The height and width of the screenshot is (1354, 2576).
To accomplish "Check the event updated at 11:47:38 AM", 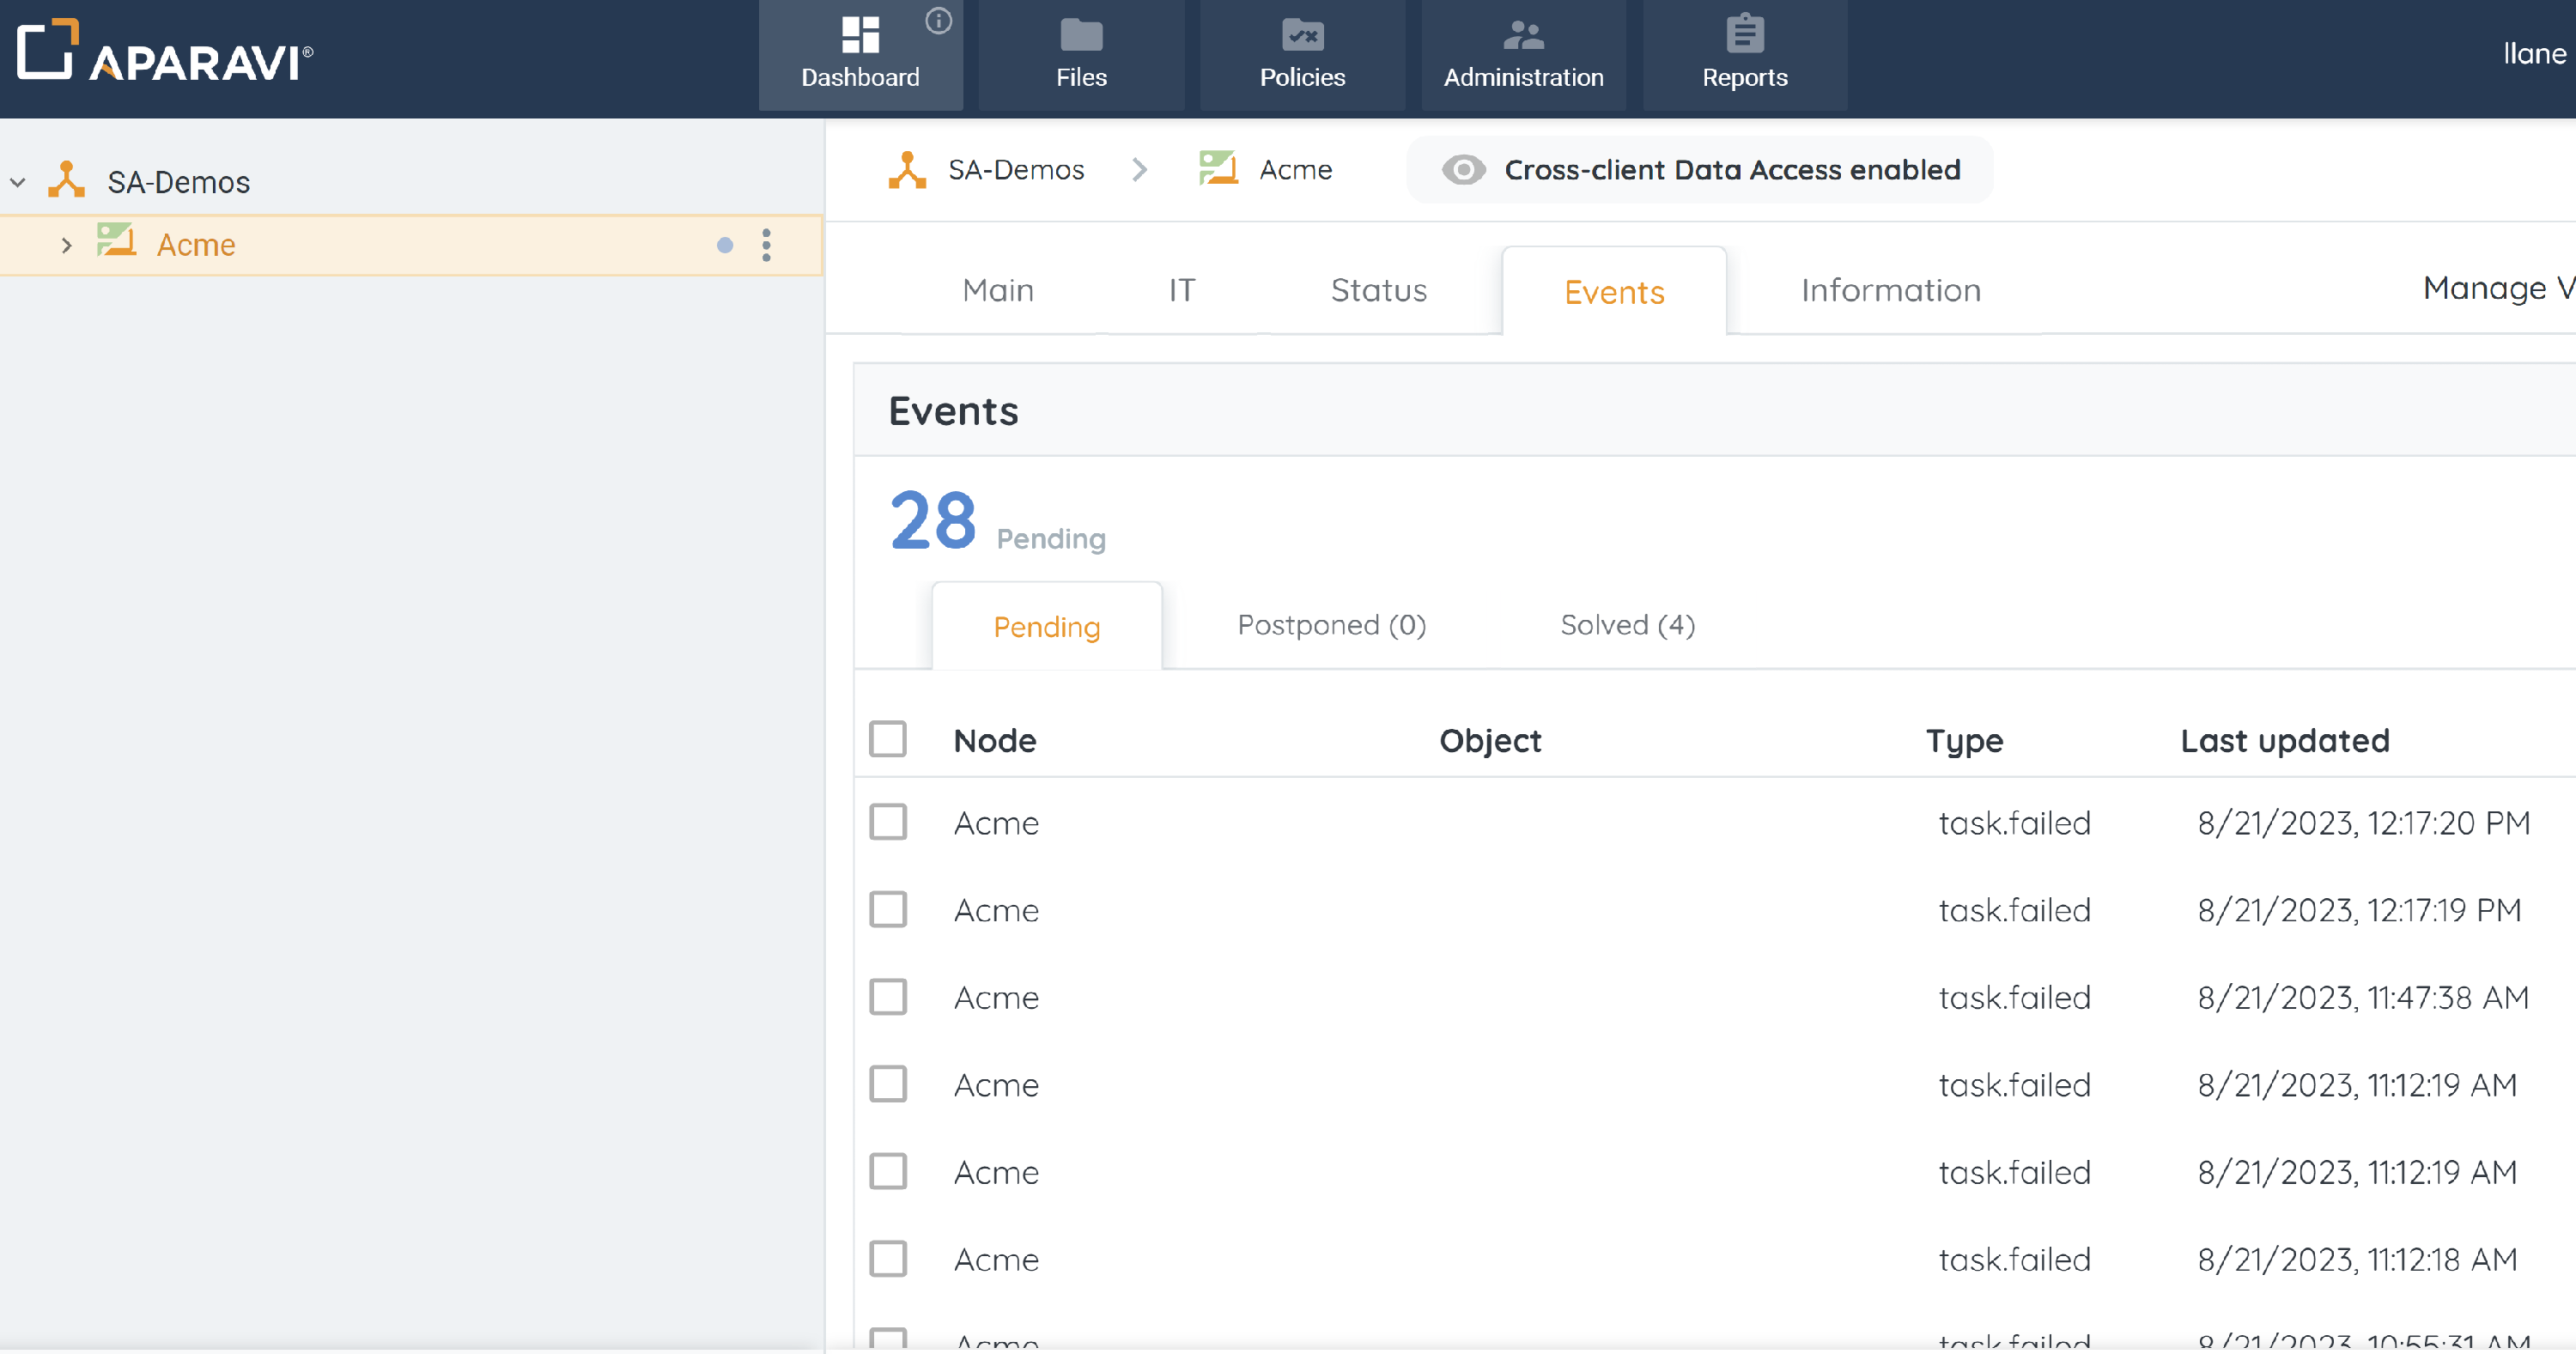I will pos(888,997).
